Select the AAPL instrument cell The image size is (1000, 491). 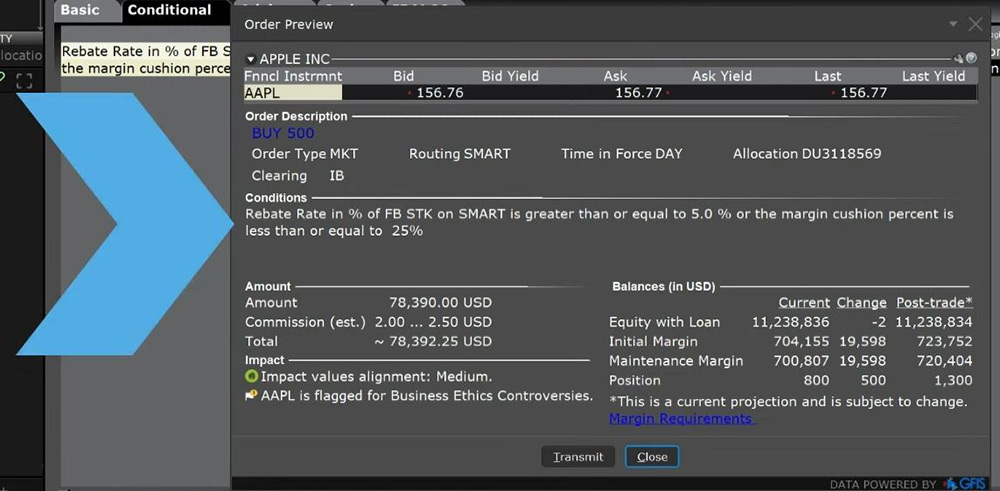292,92
